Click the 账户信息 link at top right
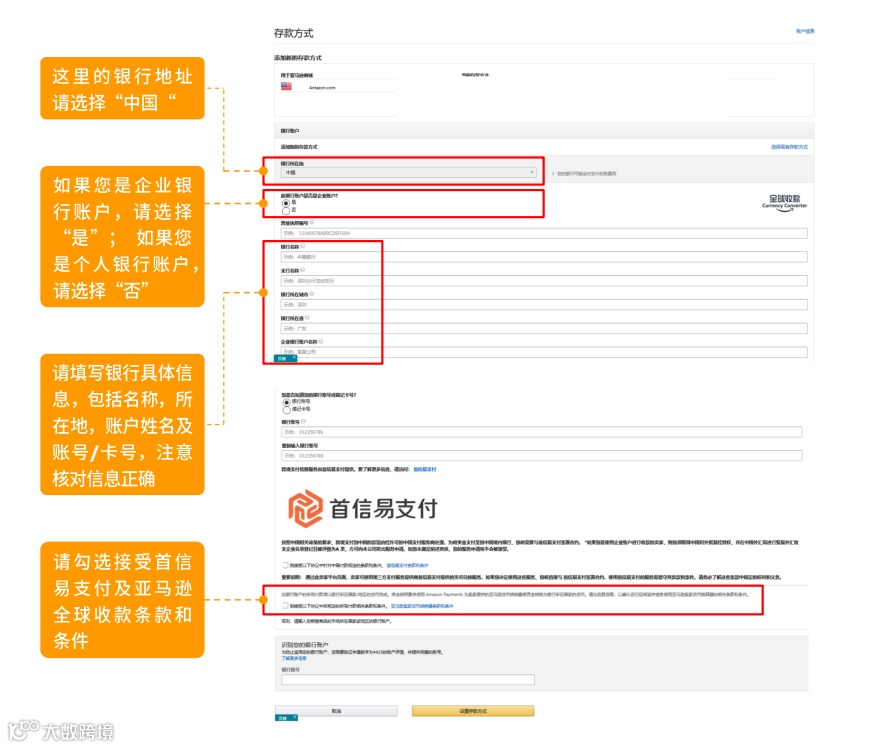The width and height of the screenshot is (873, 748). click(805, 31)
